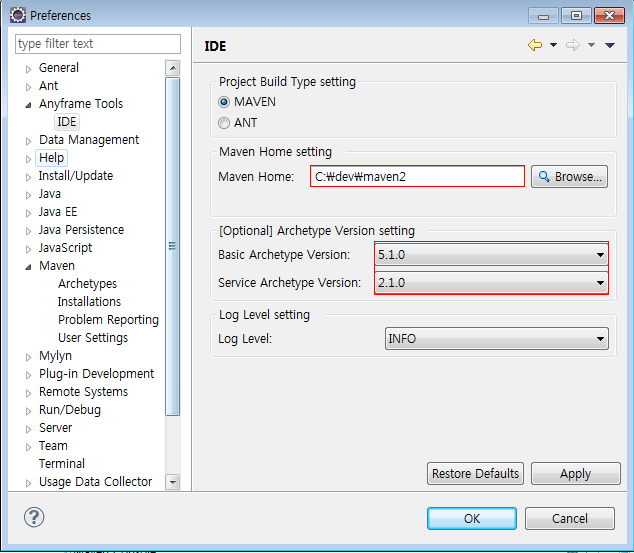Click the Restore Defaults button

click(475, 474)
